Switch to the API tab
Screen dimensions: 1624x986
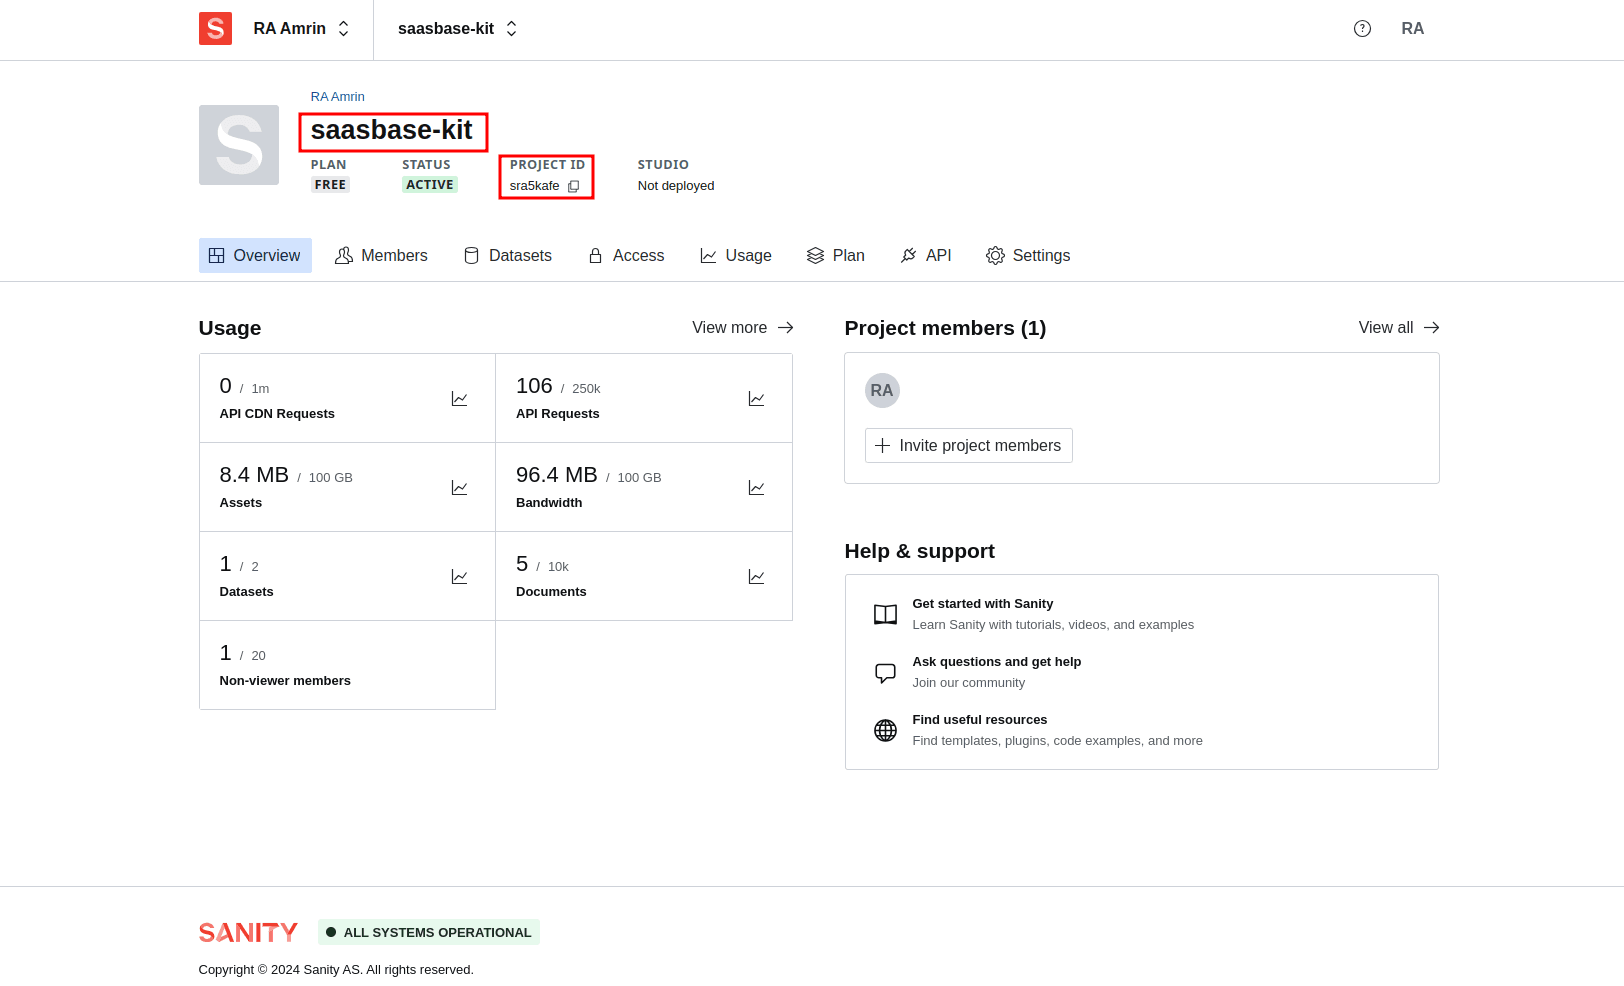(x=926, y=255)
